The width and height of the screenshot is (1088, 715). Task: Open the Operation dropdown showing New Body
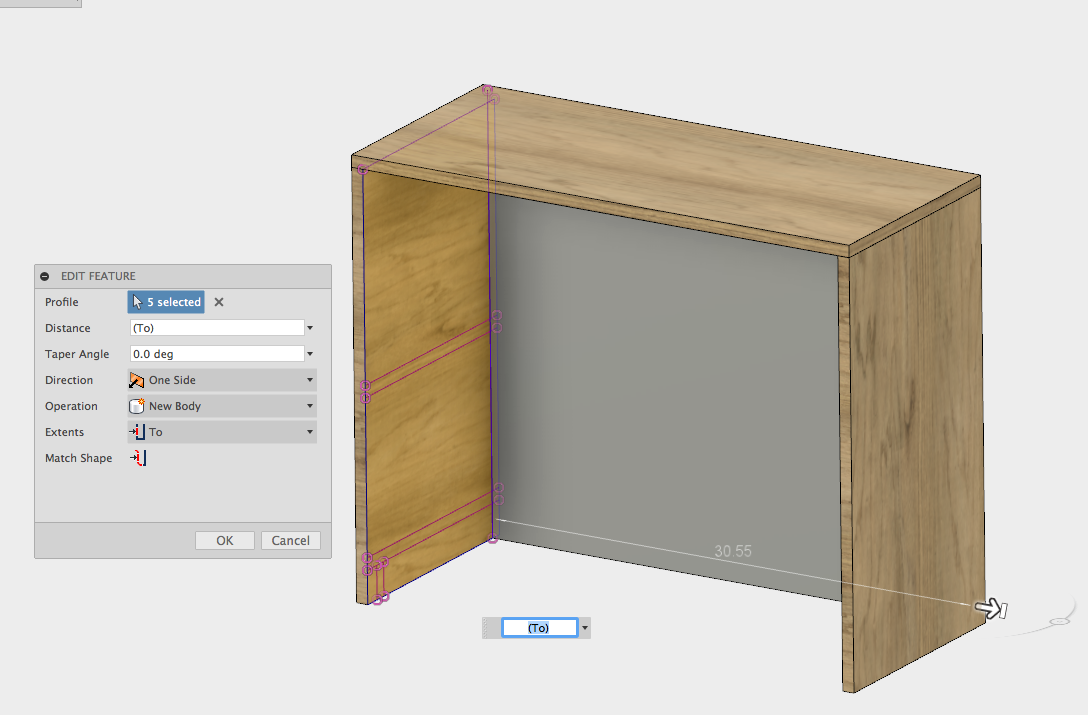308,406
